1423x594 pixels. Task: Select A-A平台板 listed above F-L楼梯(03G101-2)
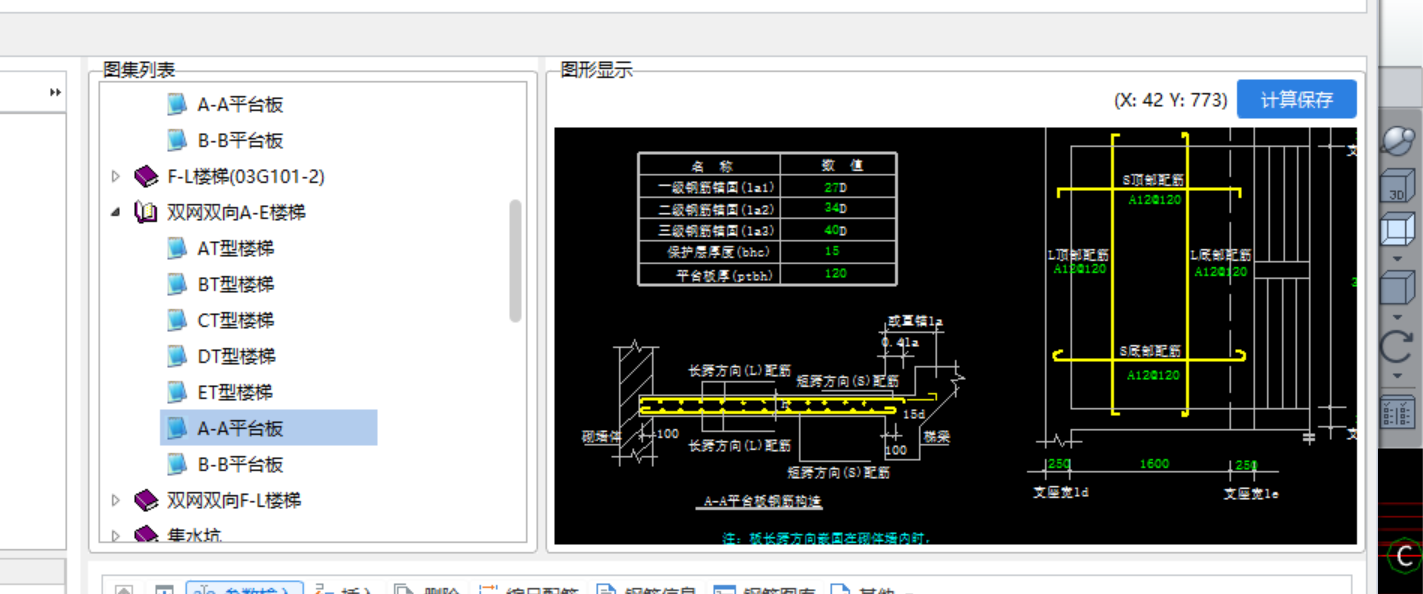click(x=240, y=105)
